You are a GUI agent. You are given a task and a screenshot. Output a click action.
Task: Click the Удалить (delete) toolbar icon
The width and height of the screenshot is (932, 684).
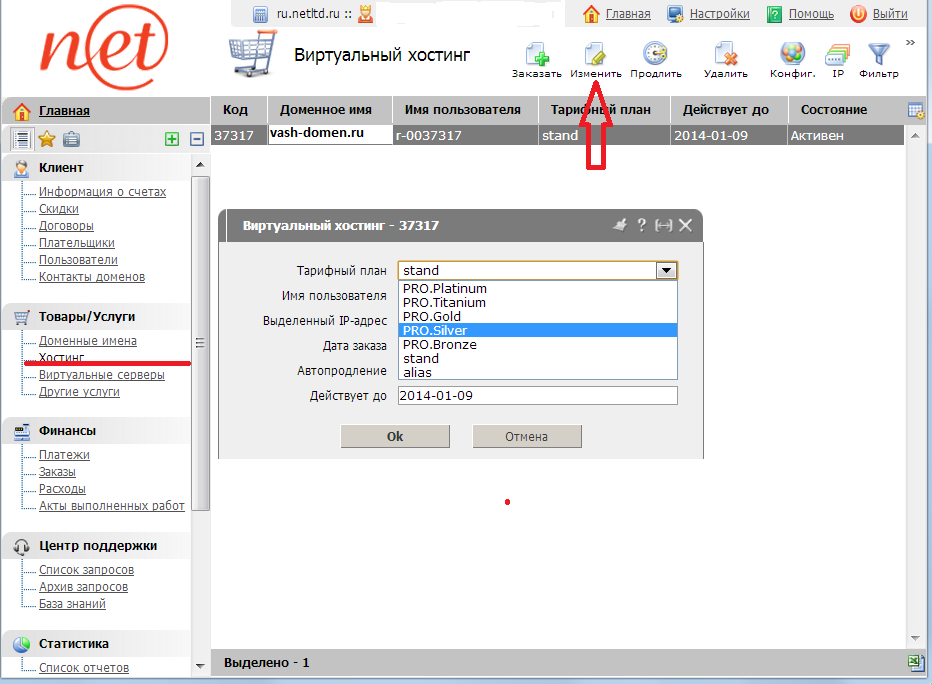[725, 56]
